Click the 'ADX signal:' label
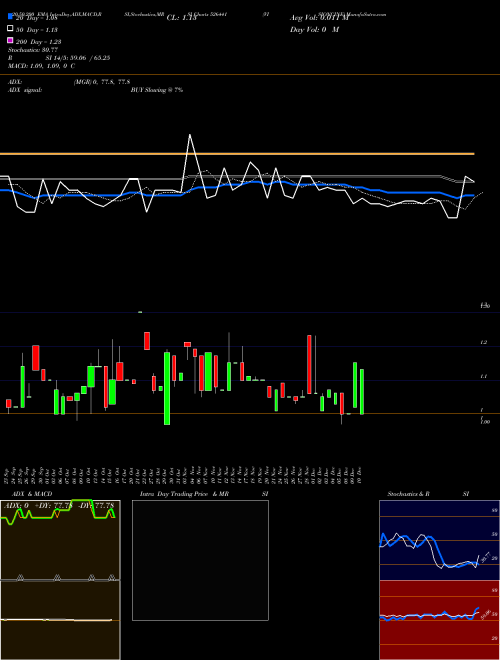Viewport: 500px width, 660px height. coord(25,90)
